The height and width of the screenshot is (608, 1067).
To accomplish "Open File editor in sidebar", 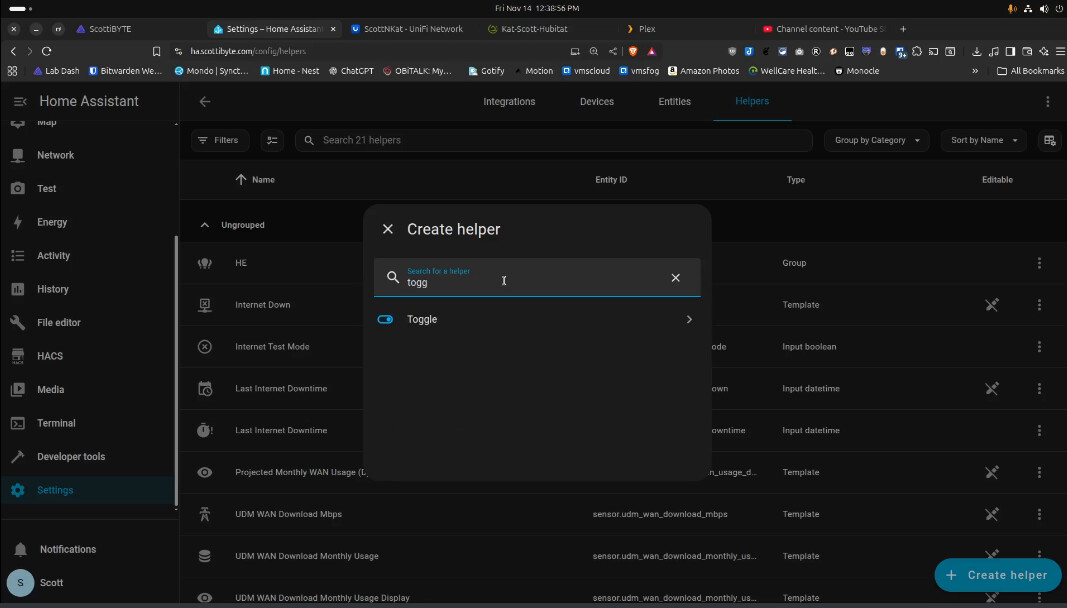I will click(x=58, y=323).
